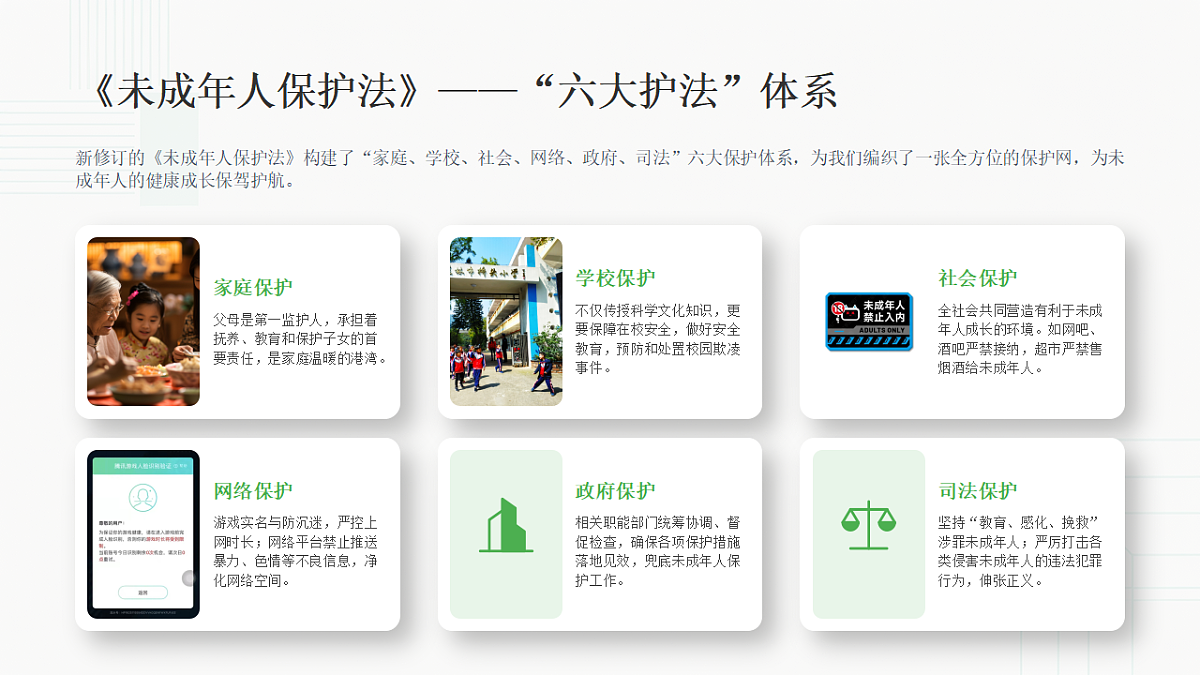The width and height of the screenshot is (1200, 675).
Task: Select text starting 相关职能部门统筹协调
Action: [x=659, y=552]
